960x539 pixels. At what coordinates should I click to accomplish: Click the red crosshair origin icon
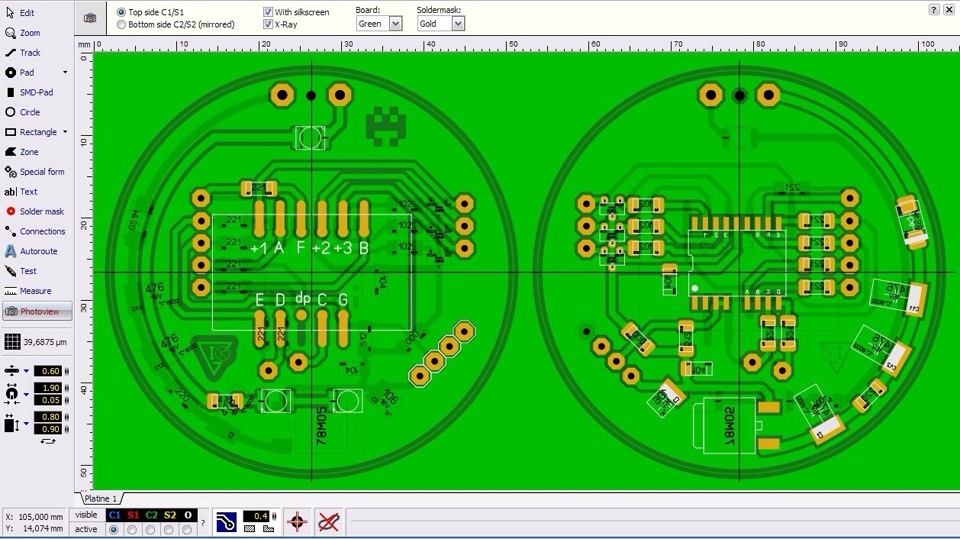[297, 522]
